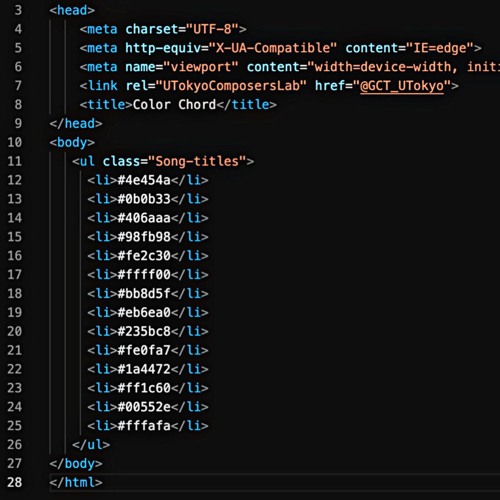Click the closing ul tag
Image resolution: width=500 pixels, height=500 pixels.
coord(91,445)
